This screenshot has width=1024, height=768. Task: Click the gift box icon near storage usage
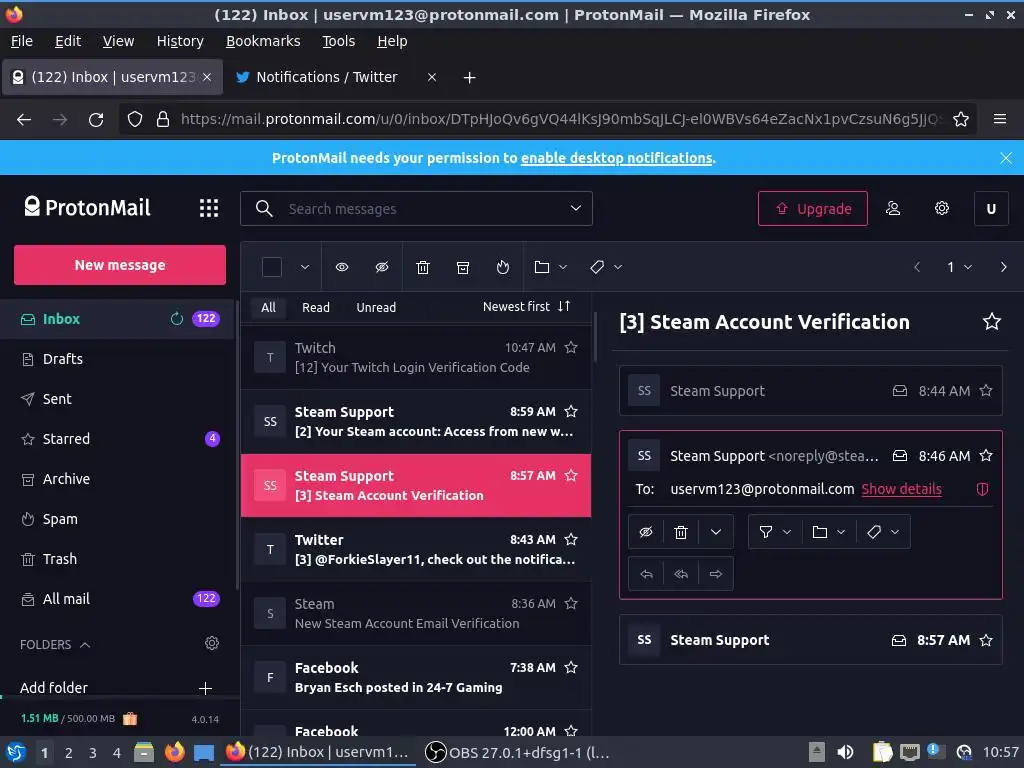pos(130,718)
